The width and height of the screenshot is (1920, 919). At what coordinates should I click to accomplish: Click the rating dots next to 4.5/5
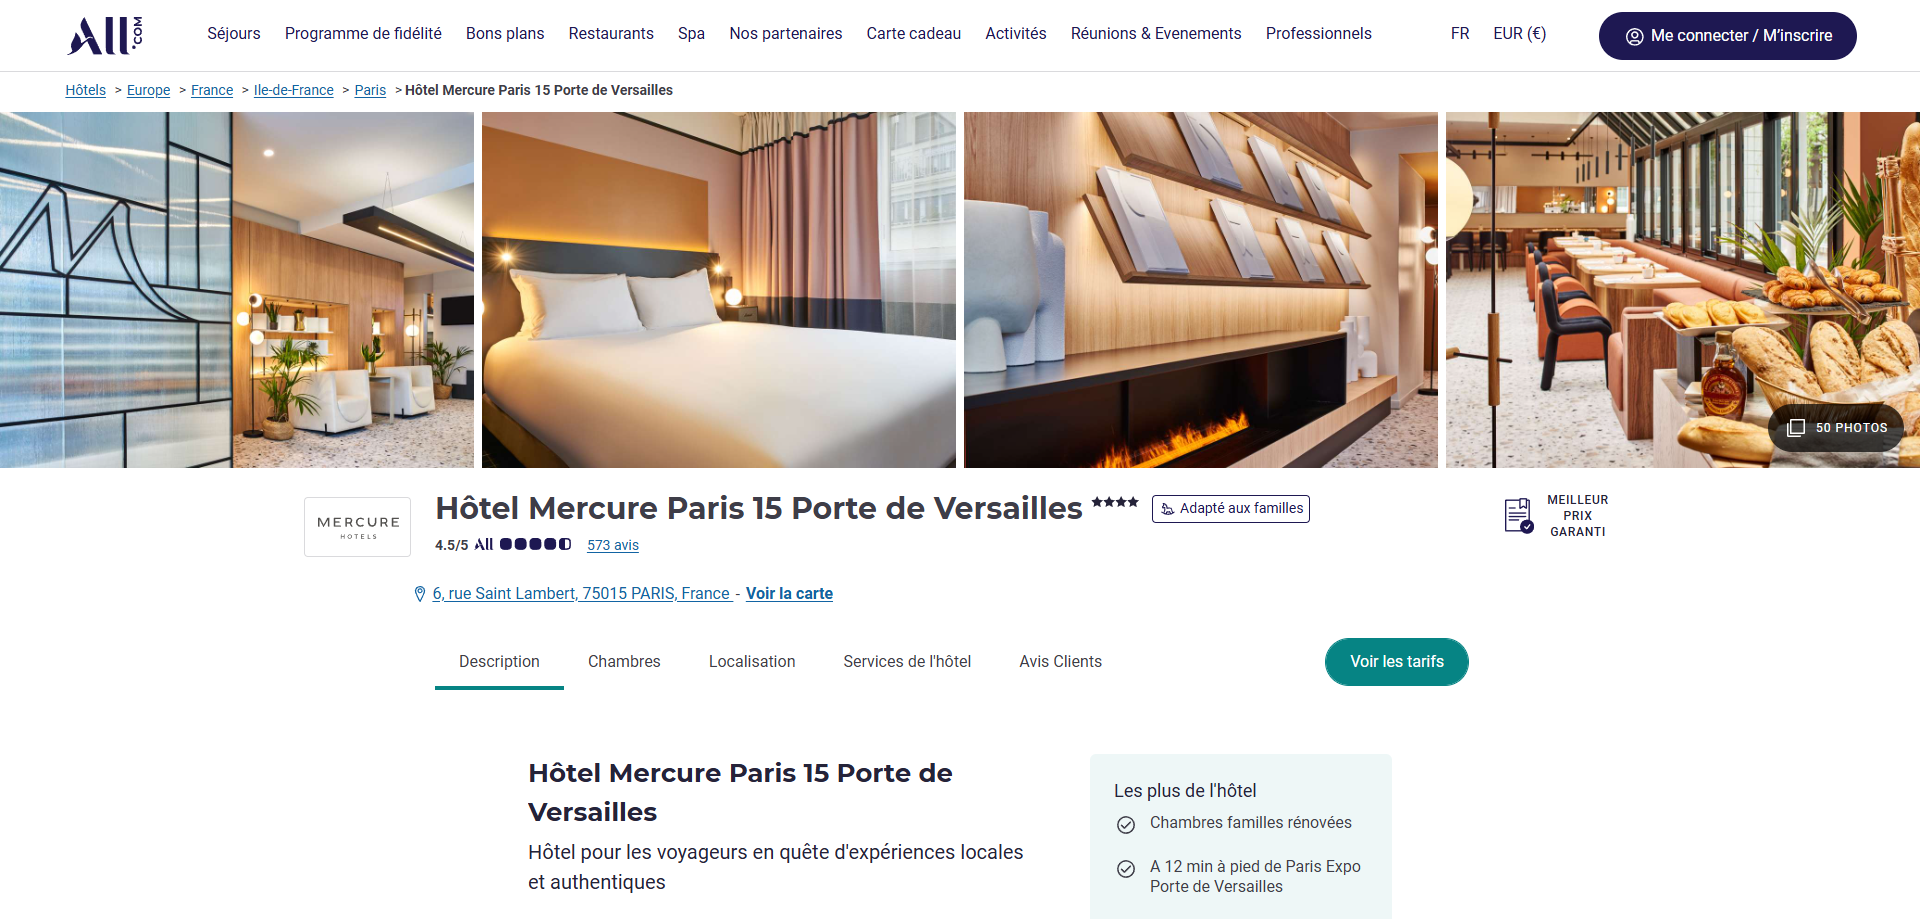tap(535, 544)
